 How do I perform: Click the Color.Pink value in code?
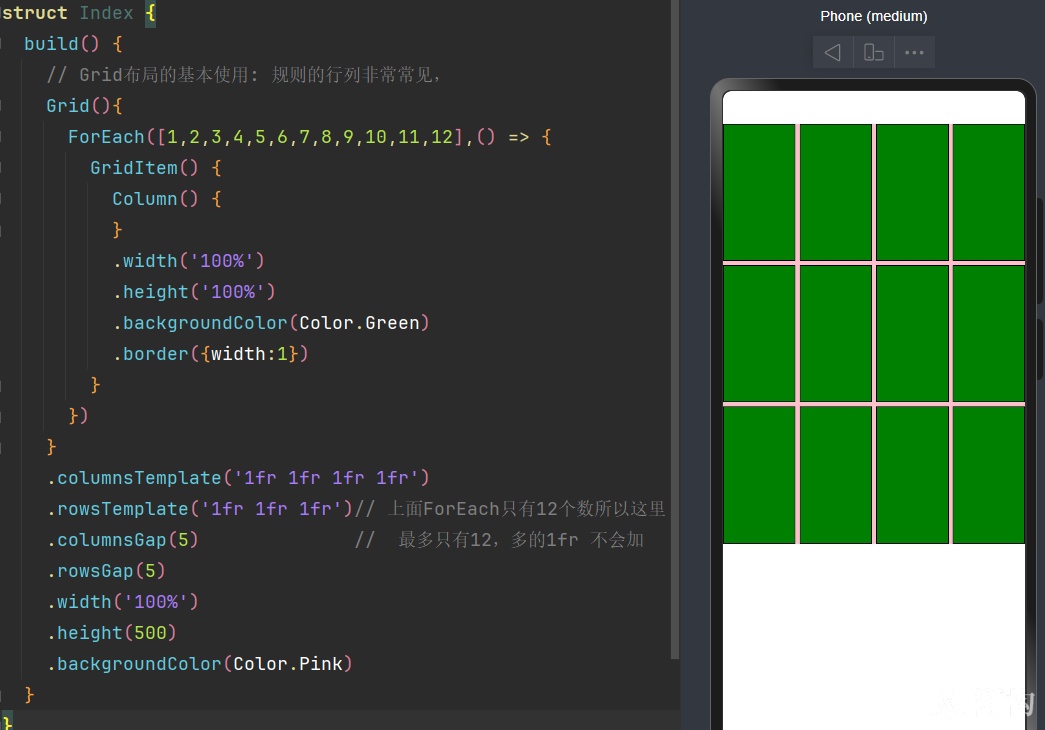pos(288,664)
